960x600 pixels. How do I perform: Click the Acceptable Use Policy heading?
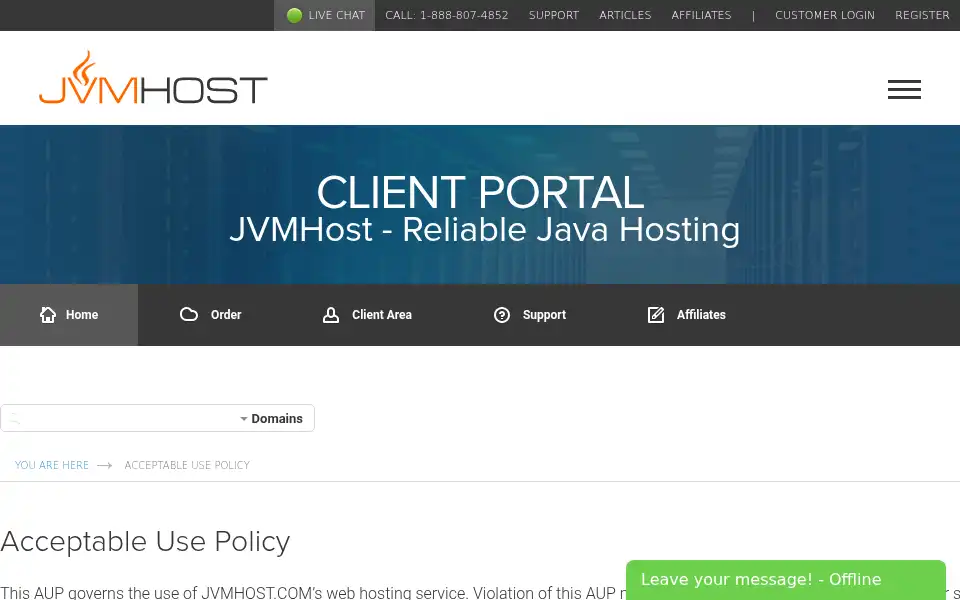coord(145,541)
